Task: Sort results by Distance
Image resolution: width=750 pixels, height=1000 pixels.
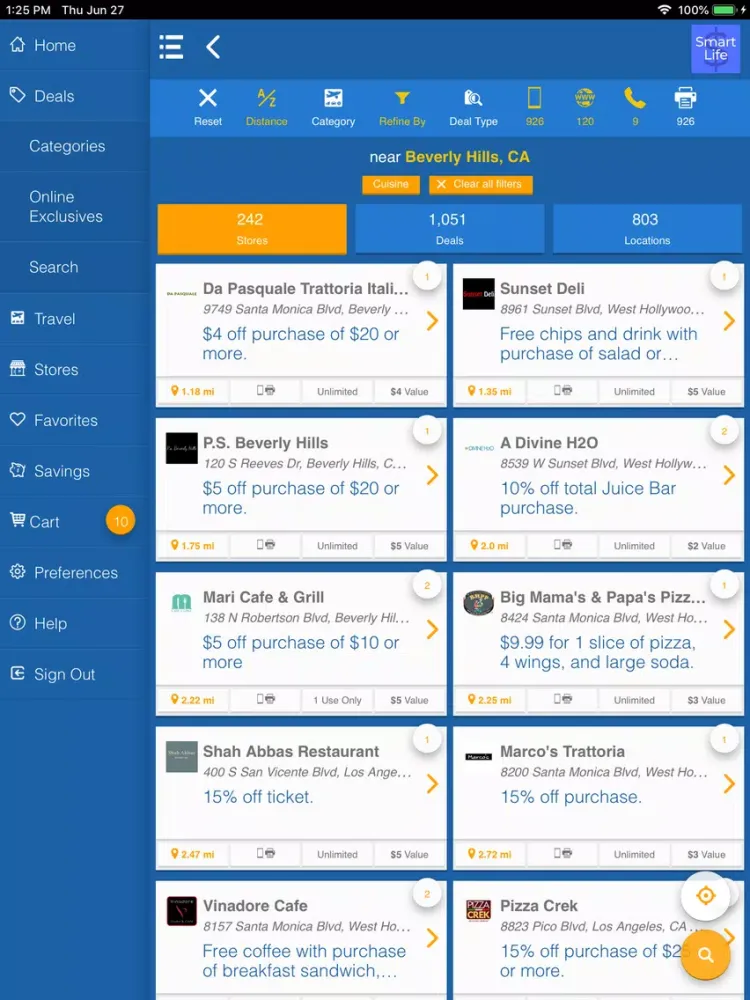Action: tap(267, 108)
